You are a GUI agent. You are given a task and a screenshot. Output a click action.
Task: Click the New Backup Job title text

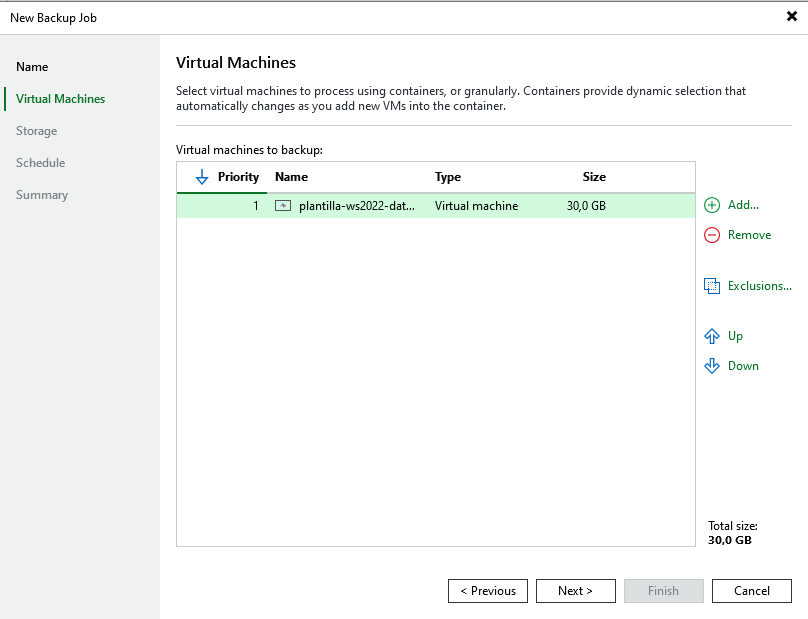click(53, 18)
